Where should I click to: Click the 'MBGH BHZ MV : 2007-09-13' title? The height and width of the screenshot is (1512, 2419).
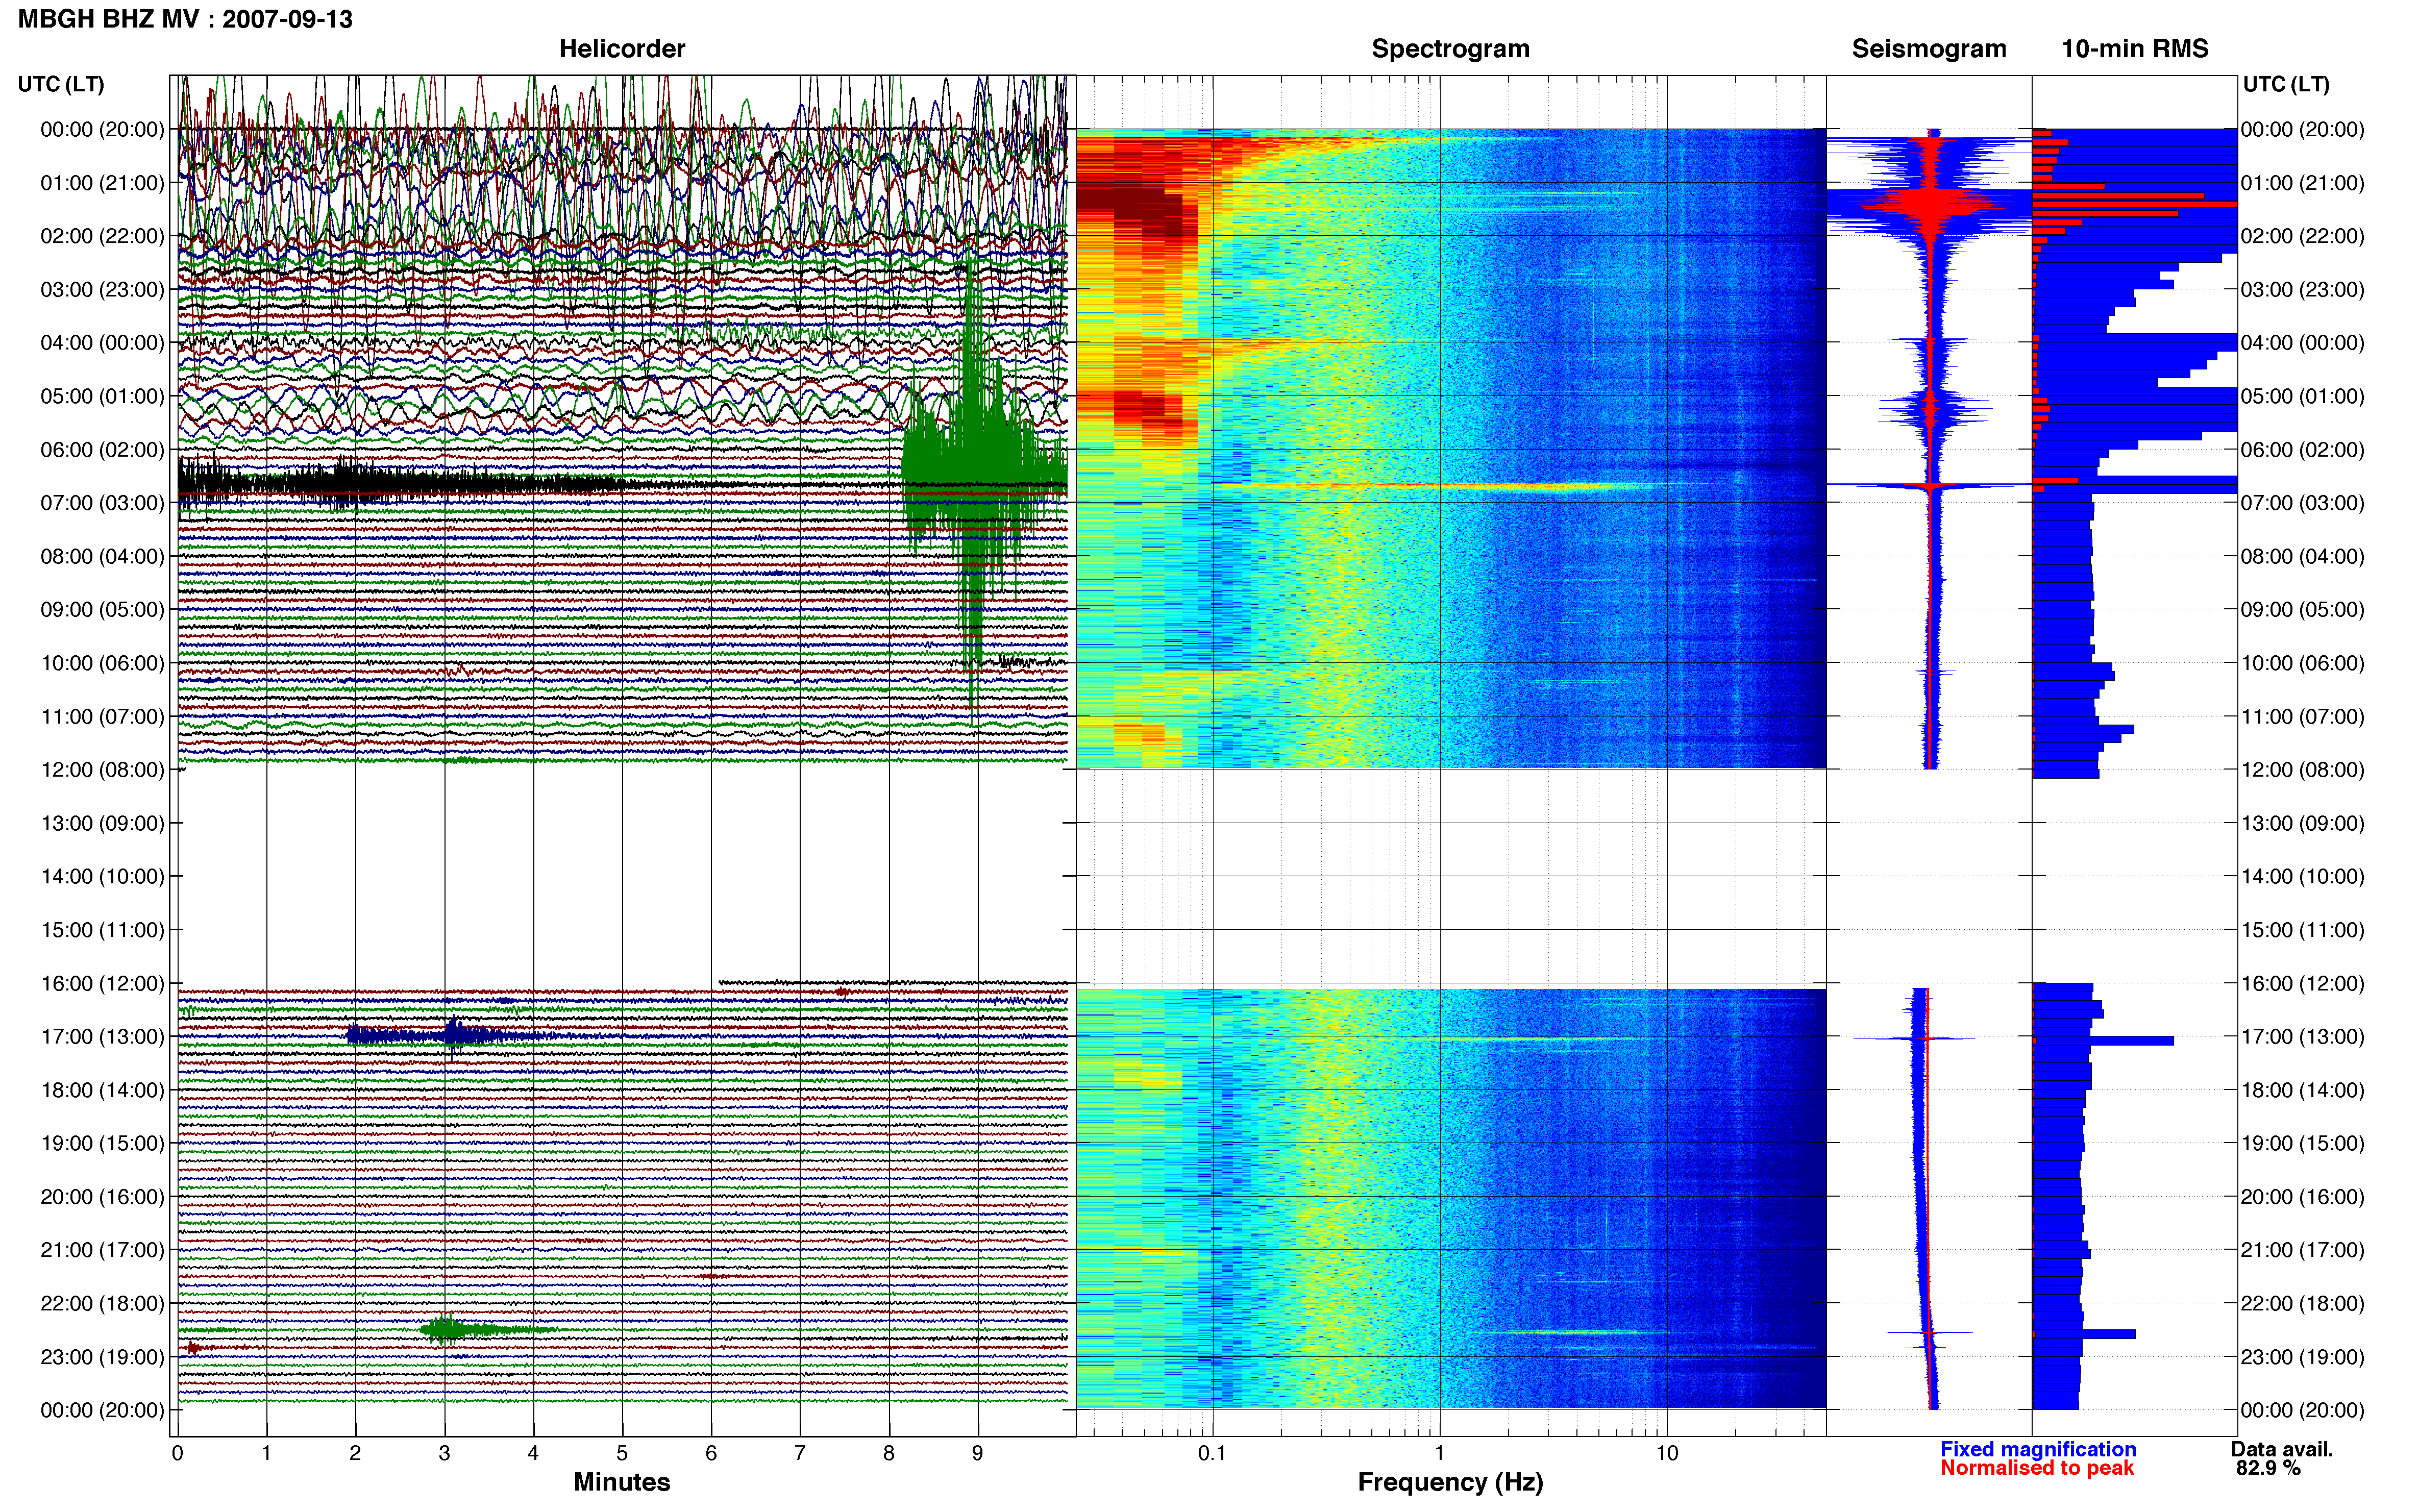[185, 19]
